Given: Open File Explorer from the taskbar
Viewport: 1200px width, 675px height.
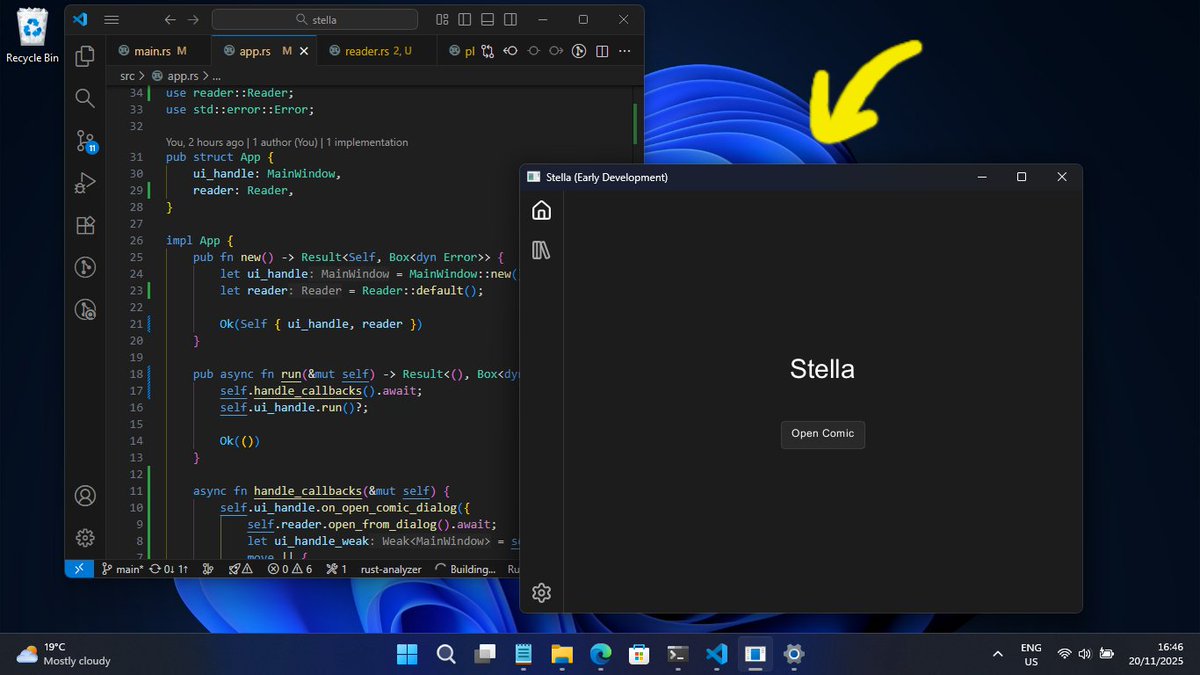Looking at the screenshot, I should click(x=562, y=654).
